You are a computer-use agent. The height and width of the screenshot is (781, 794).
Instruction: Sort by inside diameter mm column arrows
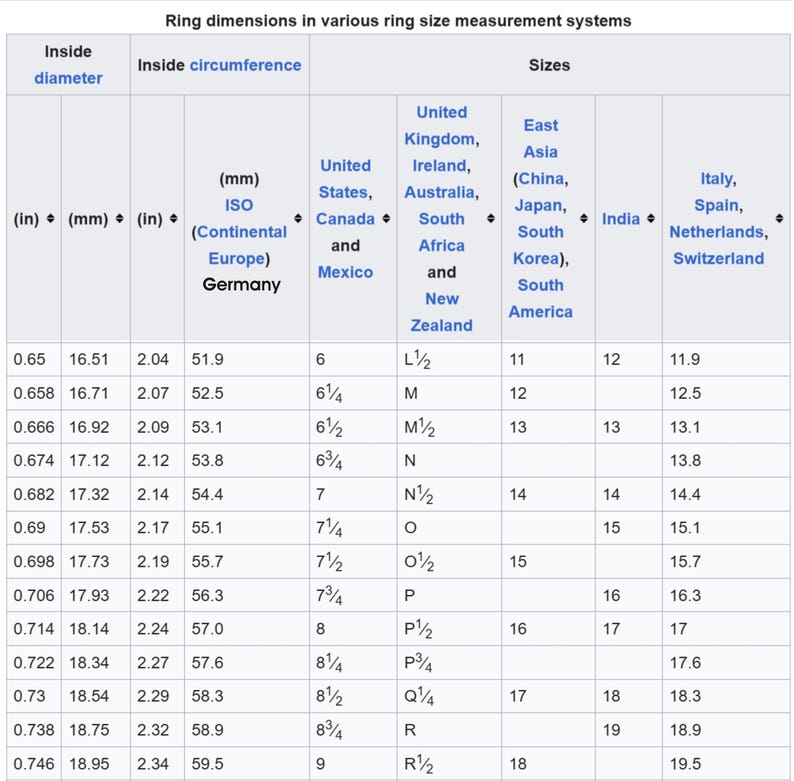pos(120,218)
